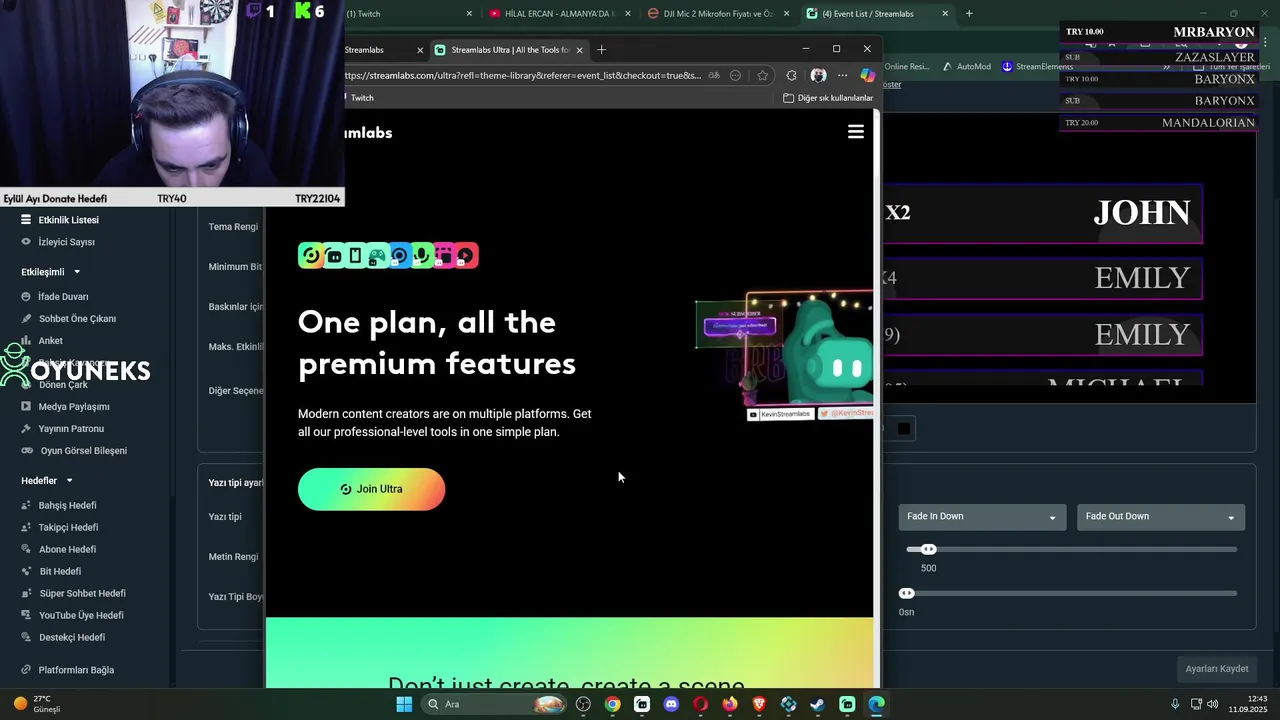Click the Edge page vertical scrollbar
The height and width of the screenshot is (720, 1280).
pyautogui.click(x=877, y=400)
